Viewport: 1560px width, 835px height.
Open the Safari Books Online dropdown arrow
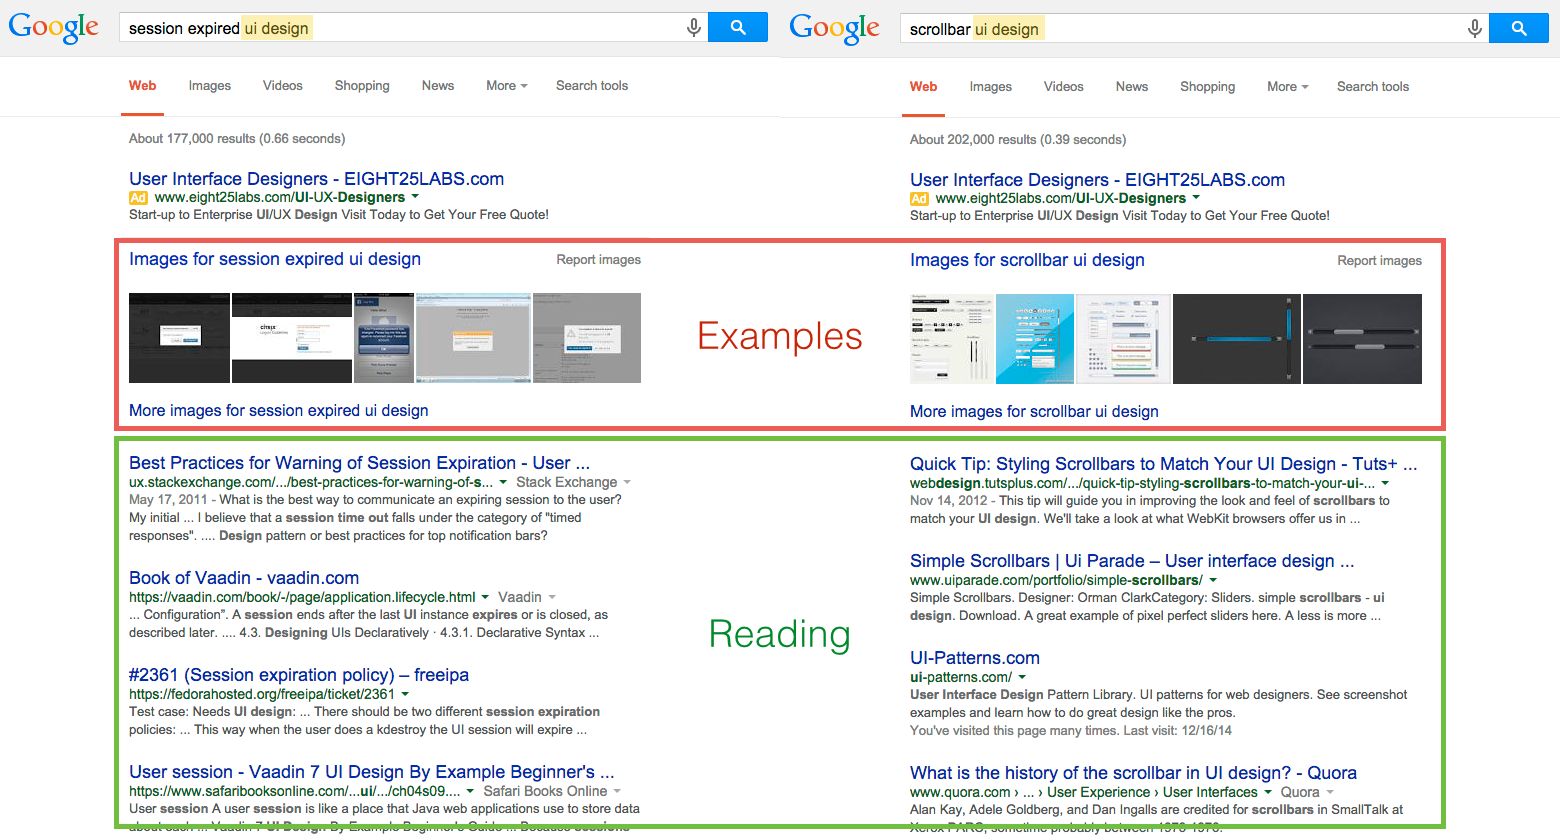pyautogui.click(x=617, y=792)
